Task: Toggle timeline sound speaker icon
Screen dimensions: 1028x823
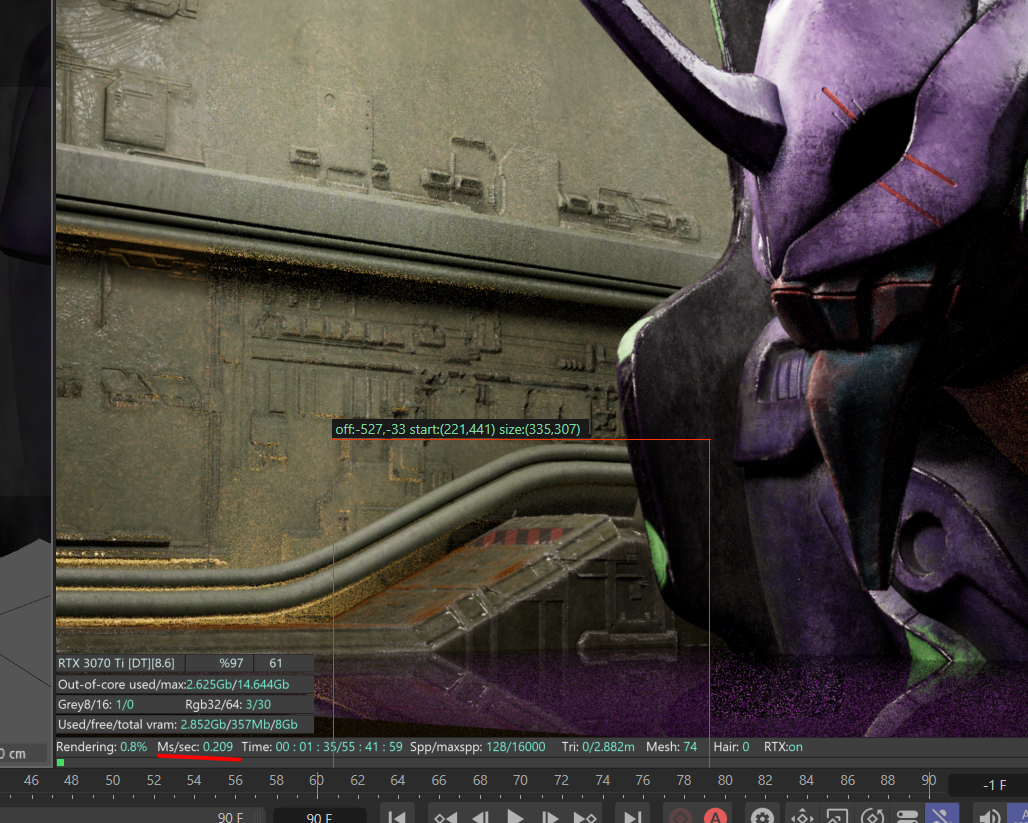Action: pos(989,816)
